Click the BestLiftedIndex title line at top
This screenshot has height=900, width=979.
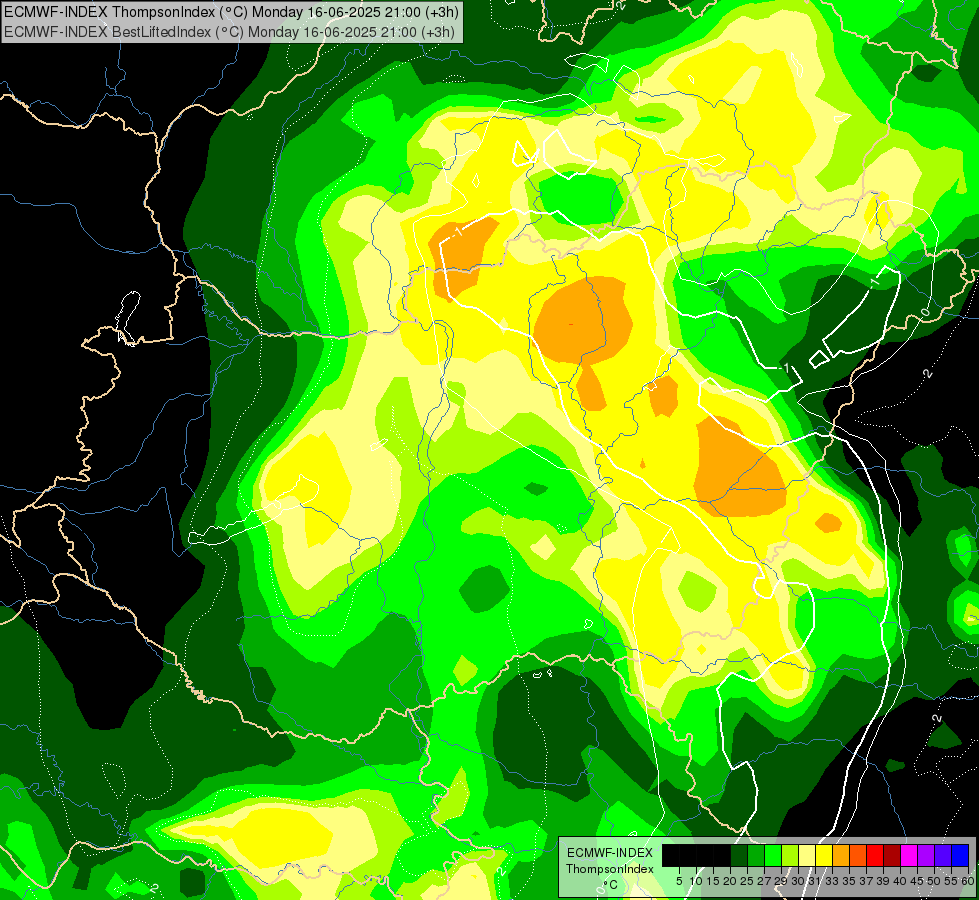click(x=229, y=32)
